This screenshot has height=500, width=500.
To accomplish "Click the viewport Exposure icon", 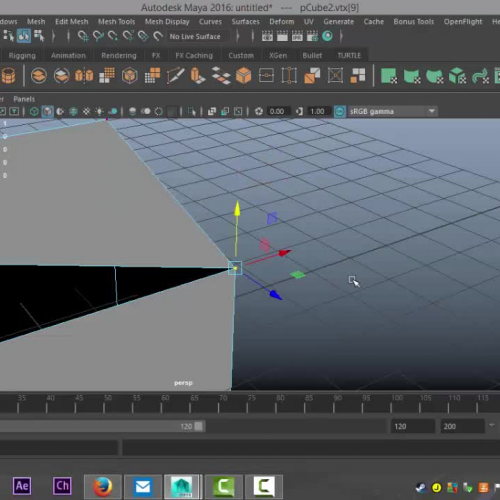I will point(259,111).
